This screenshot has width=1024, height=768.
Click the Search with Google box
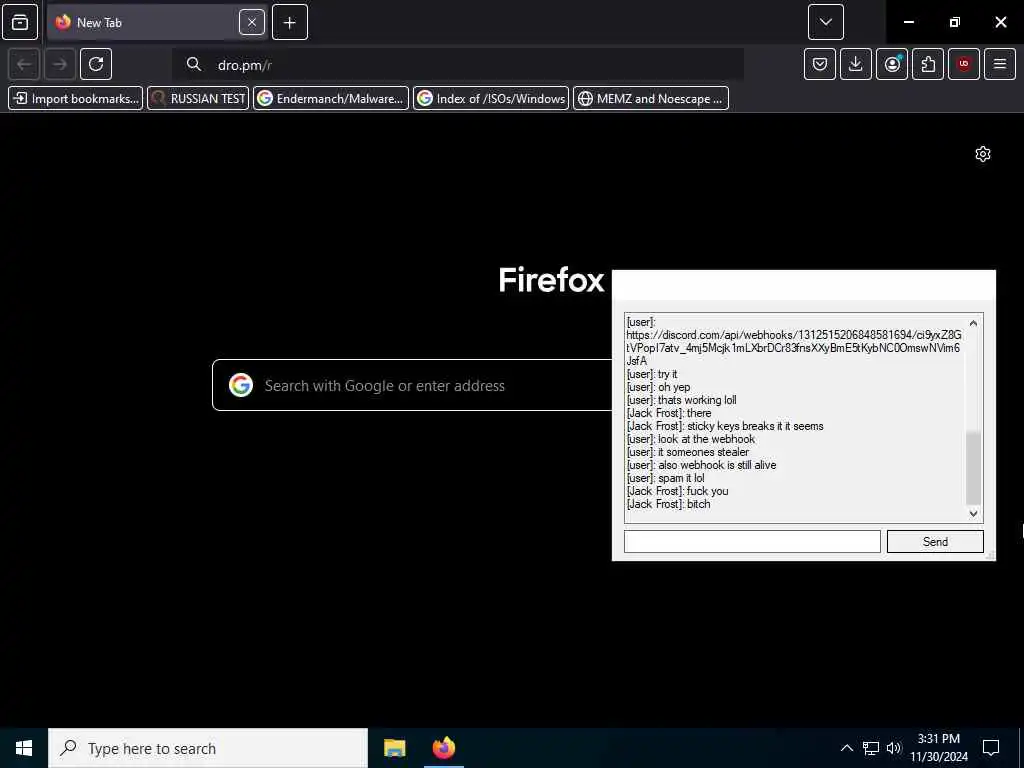point(412,385)
